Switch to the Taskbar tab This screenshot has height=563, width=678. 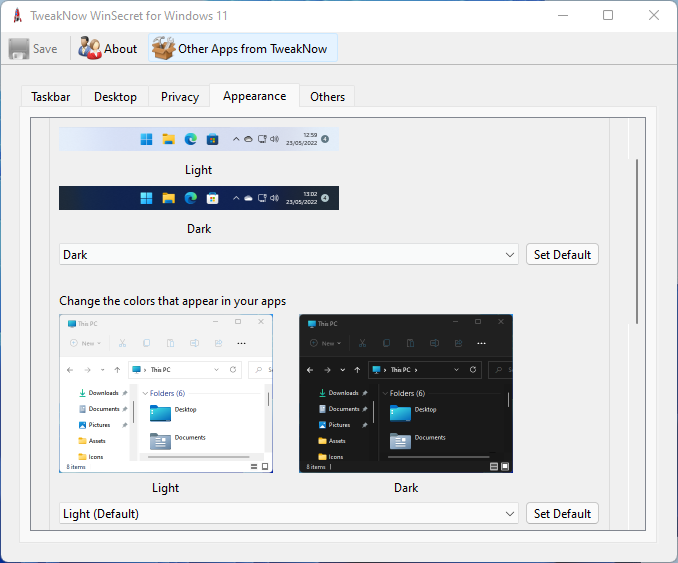click(x=51, y=96)
